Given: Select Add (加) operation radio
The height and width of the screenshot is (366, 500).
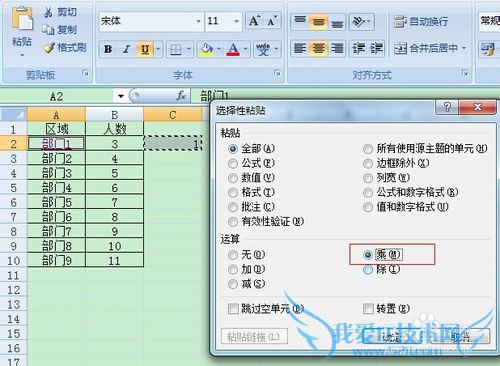Looking at the screenshot, I should click(x=233, y=269).
